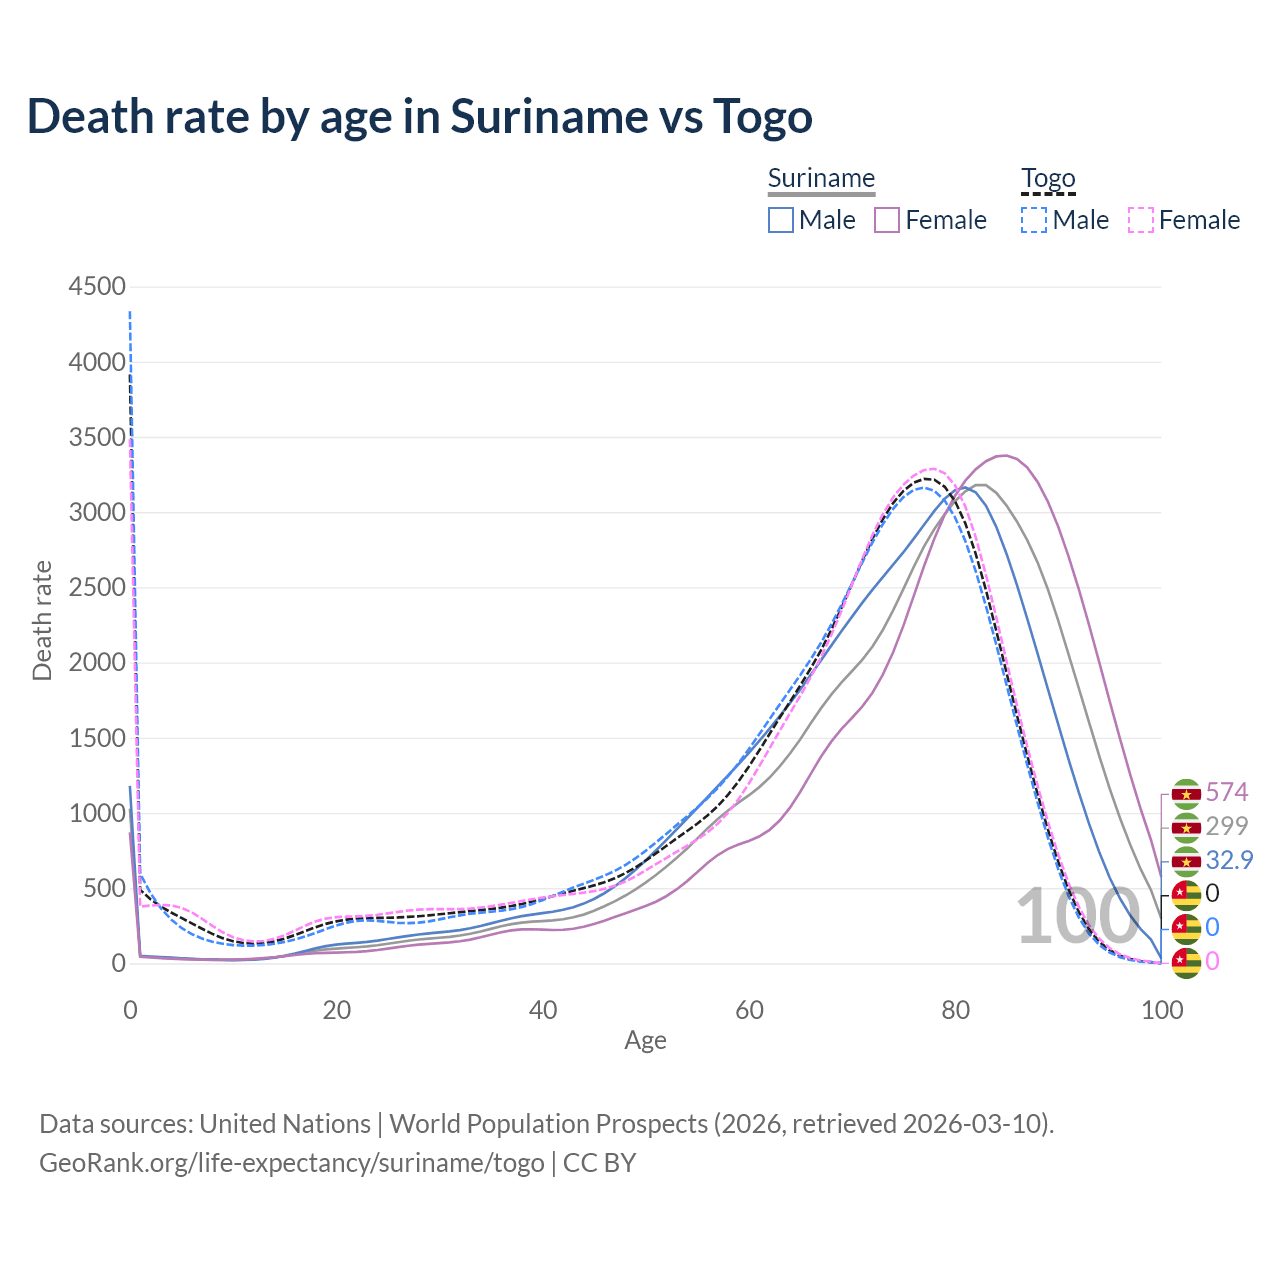Click the Togo Female dashed pink swatch
1280x1280 pixels.
1141,220
